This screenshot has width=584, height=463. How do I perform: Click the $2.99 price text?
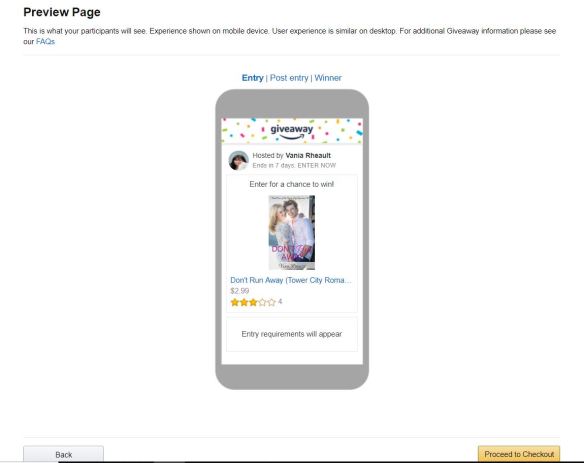click(x=239, y=291)
